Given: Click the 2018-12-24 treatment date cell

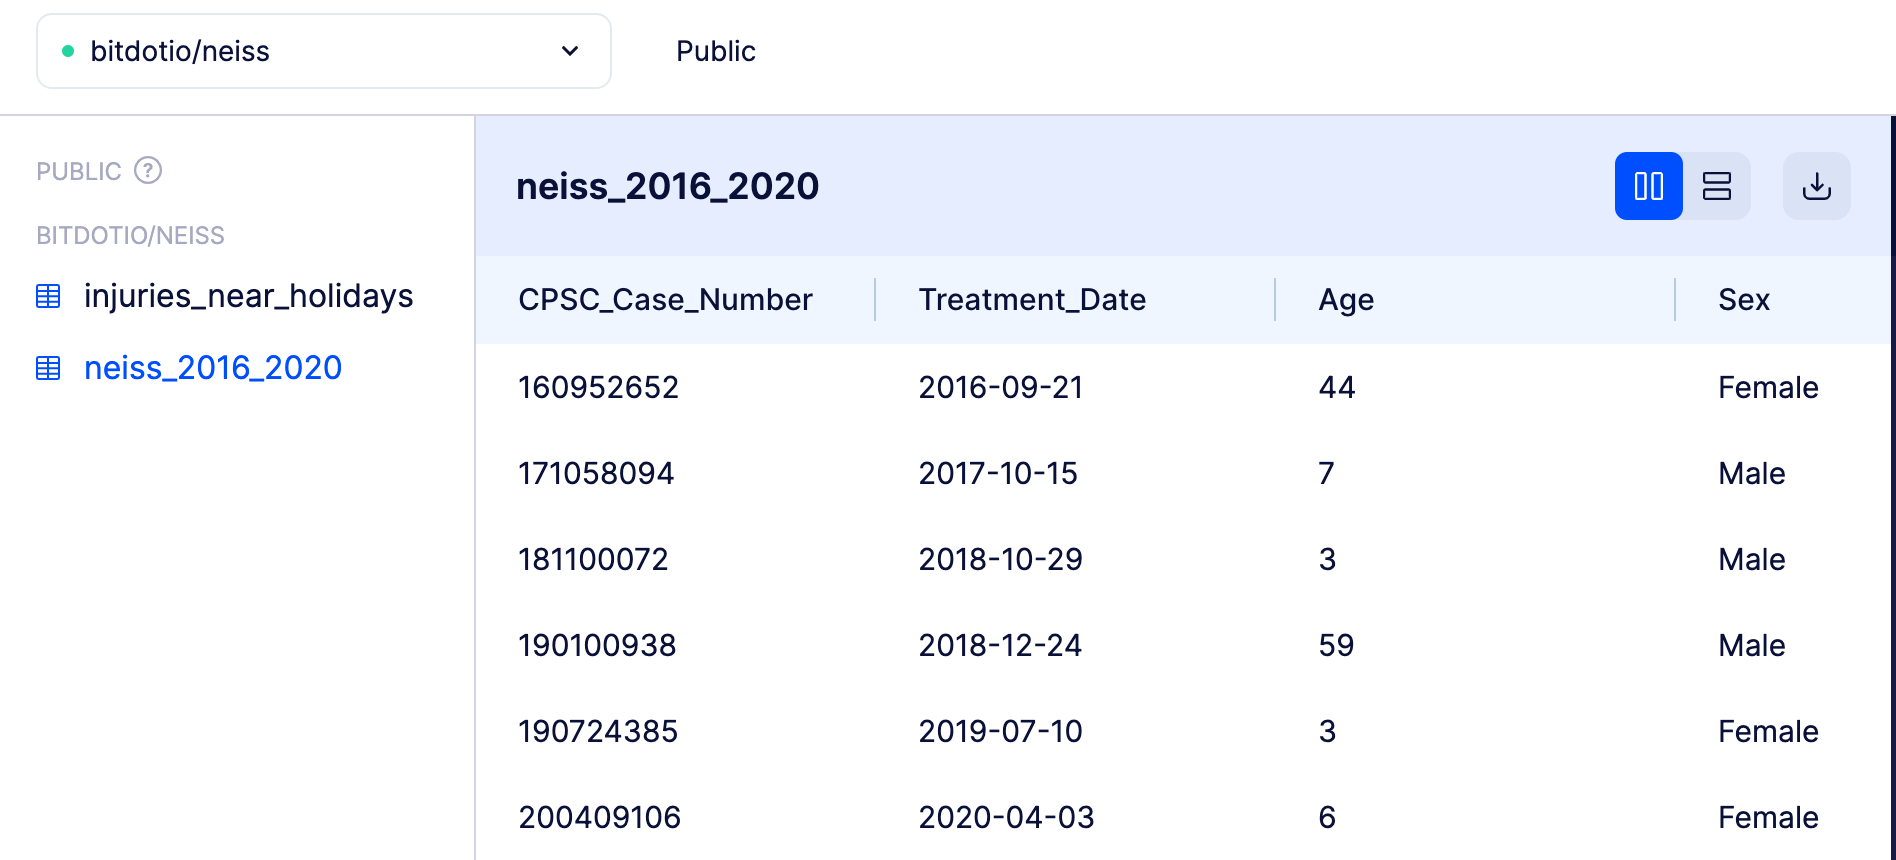Looking at the screenshot, I should click(1000, 645).
